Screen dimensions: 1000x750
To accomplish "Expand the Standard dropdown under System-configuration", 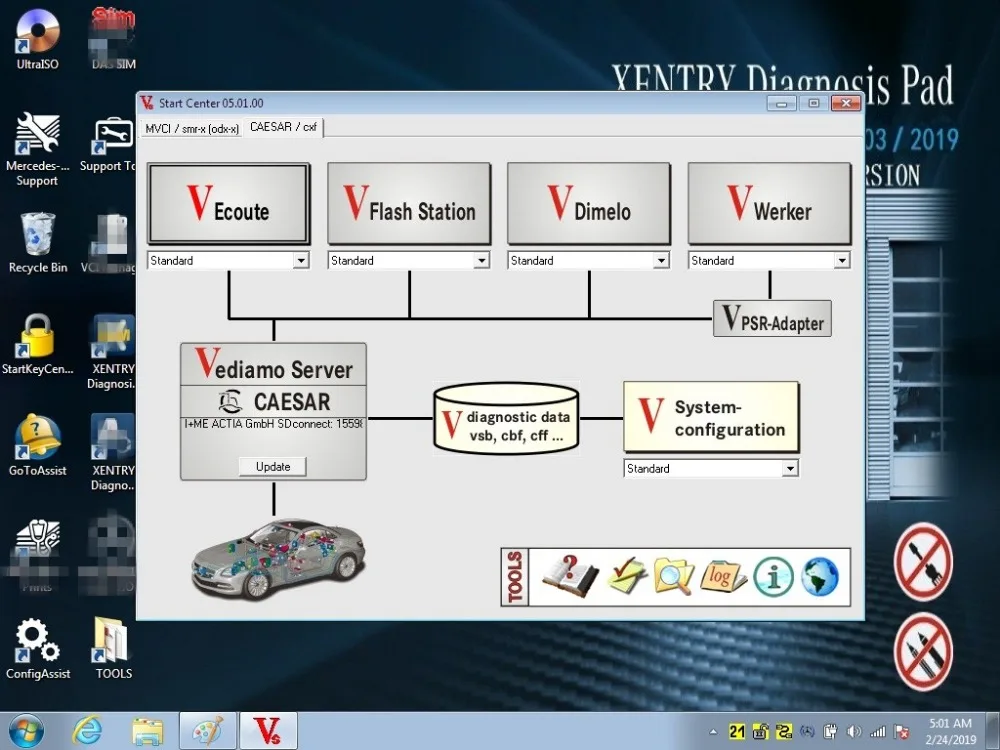I will click(790, 469).
